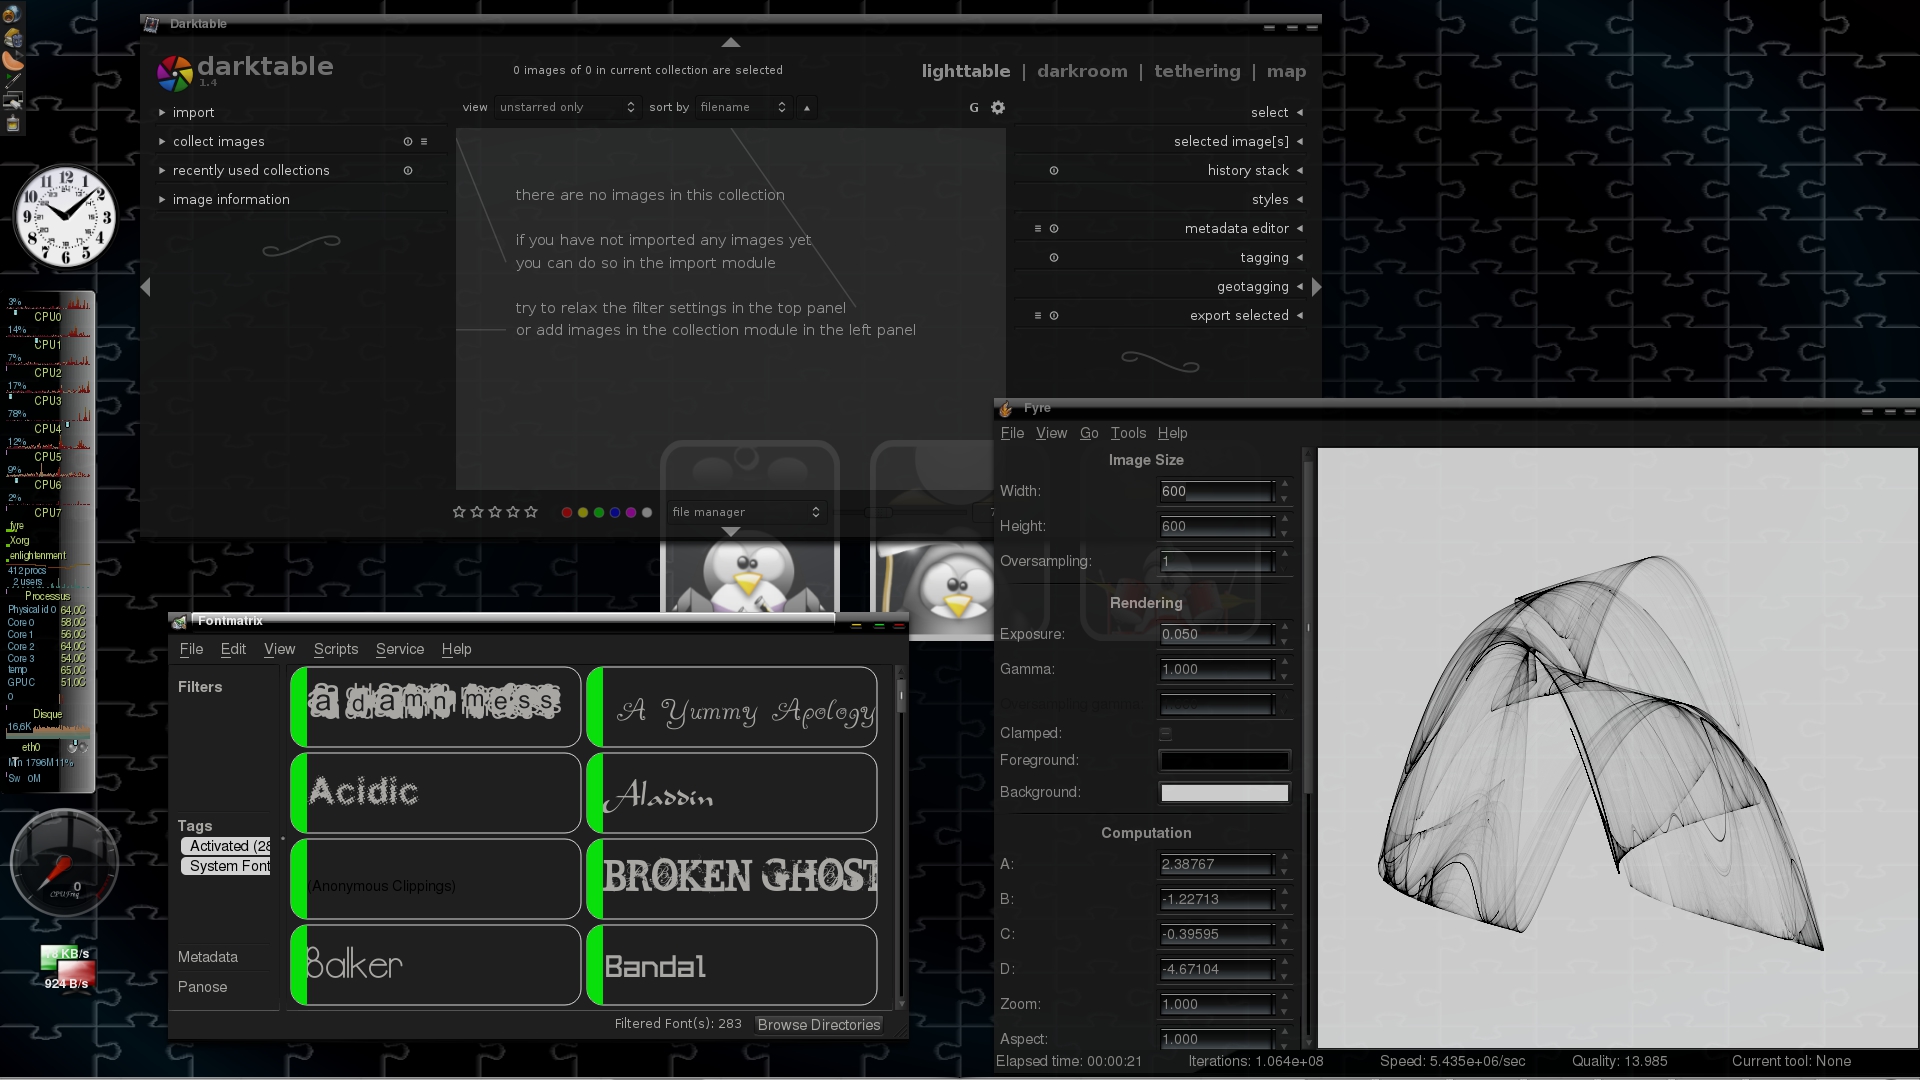The height and width of the screenshot is (1080, 1920).
Task: Open the unstarred only view dropdown
Action: pyautogui.click(x=567, y=107)
